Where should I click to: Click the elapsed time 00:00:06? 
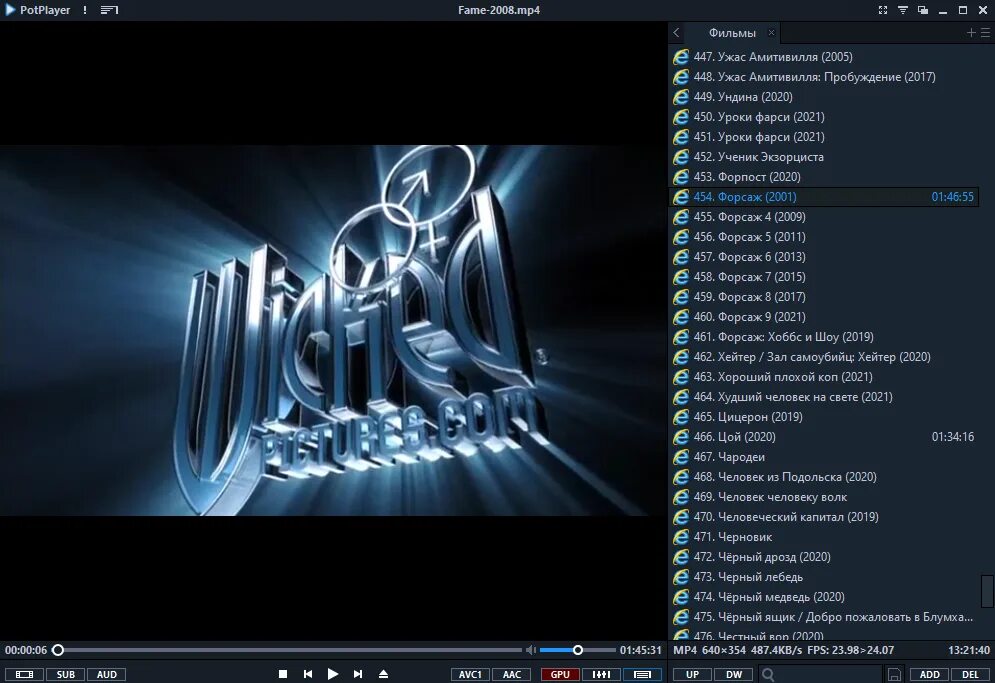(26, 650)
